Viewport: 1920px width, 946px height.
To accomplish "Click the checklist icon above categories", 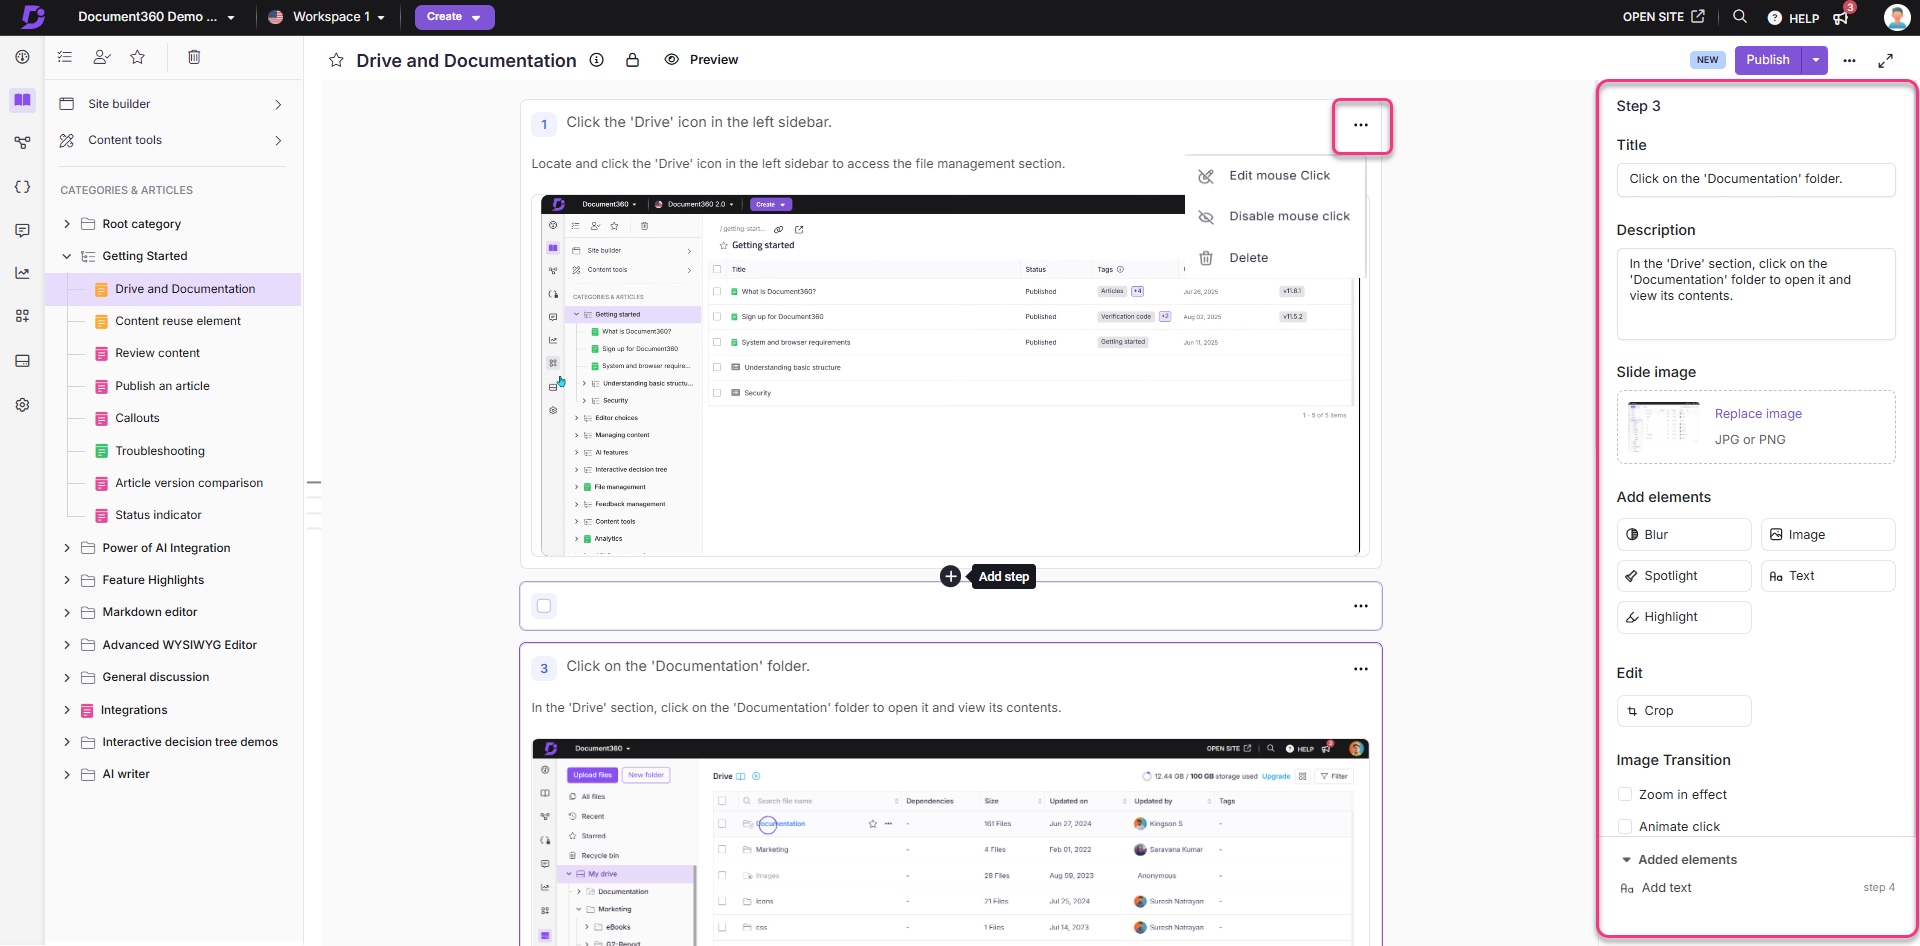I will click(x=65, y=57).
